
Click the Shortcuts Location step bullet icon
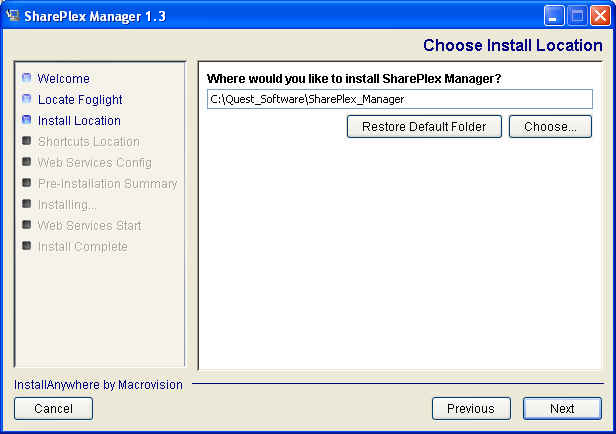coord(26,141)
